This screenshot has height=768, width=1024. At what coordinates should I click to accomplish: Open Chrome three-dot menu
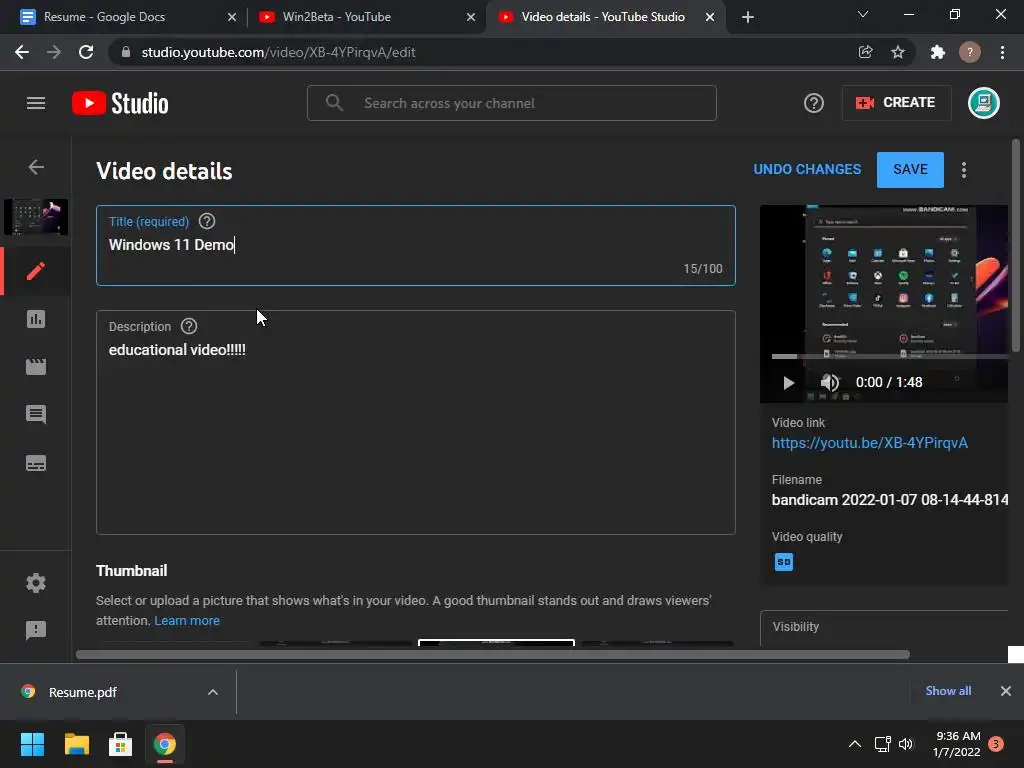[x=1002, y=52]
